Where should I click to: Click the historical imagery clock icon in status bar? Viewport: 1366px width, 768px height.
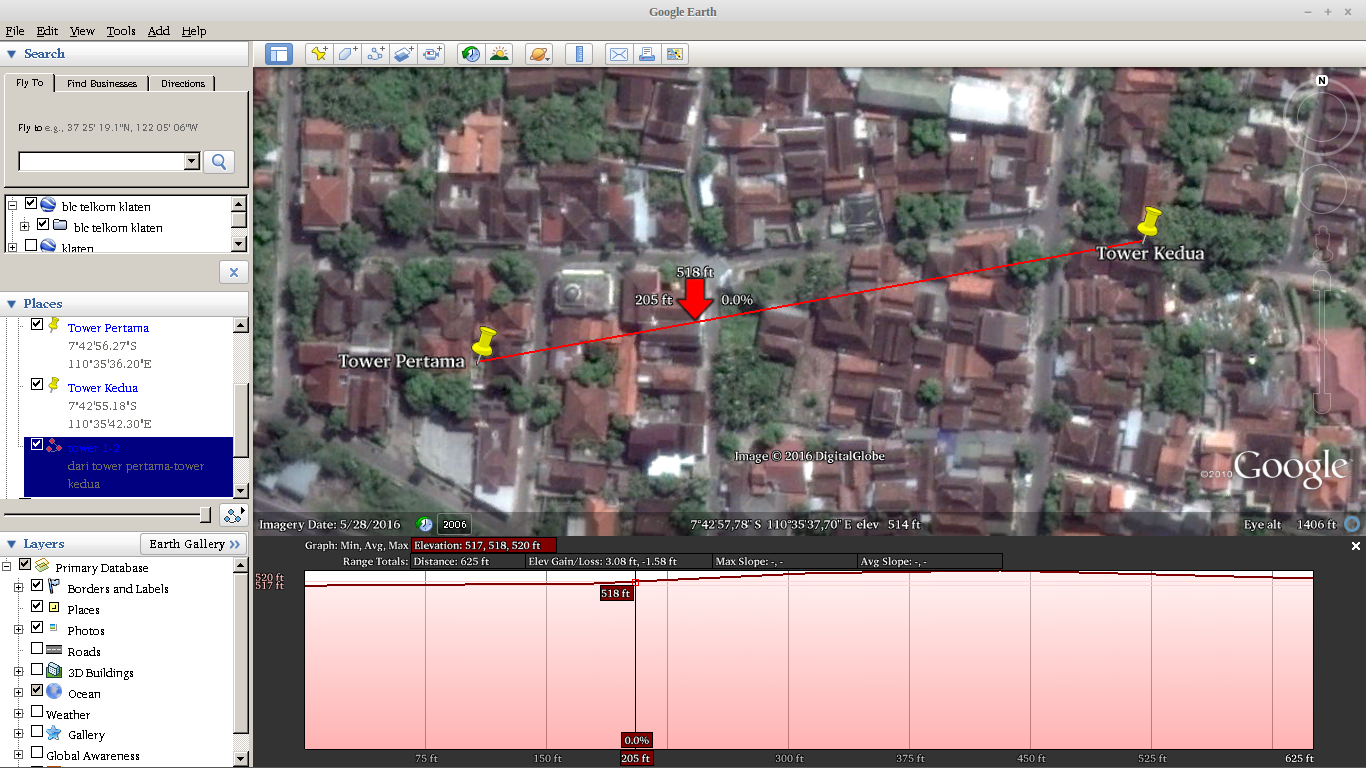(x=424, y=524)
